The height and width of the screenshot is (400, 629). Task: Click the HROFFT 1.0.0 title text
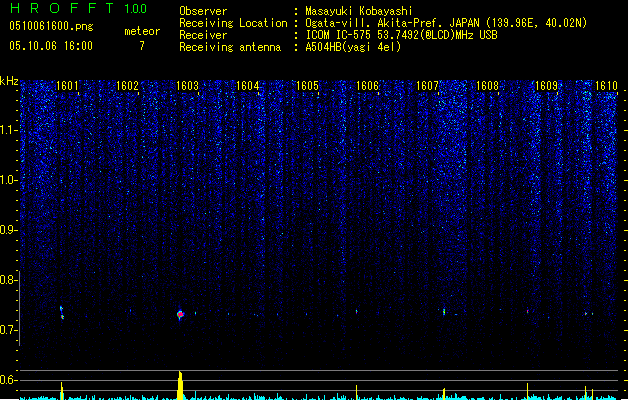[x=78, y=8]
